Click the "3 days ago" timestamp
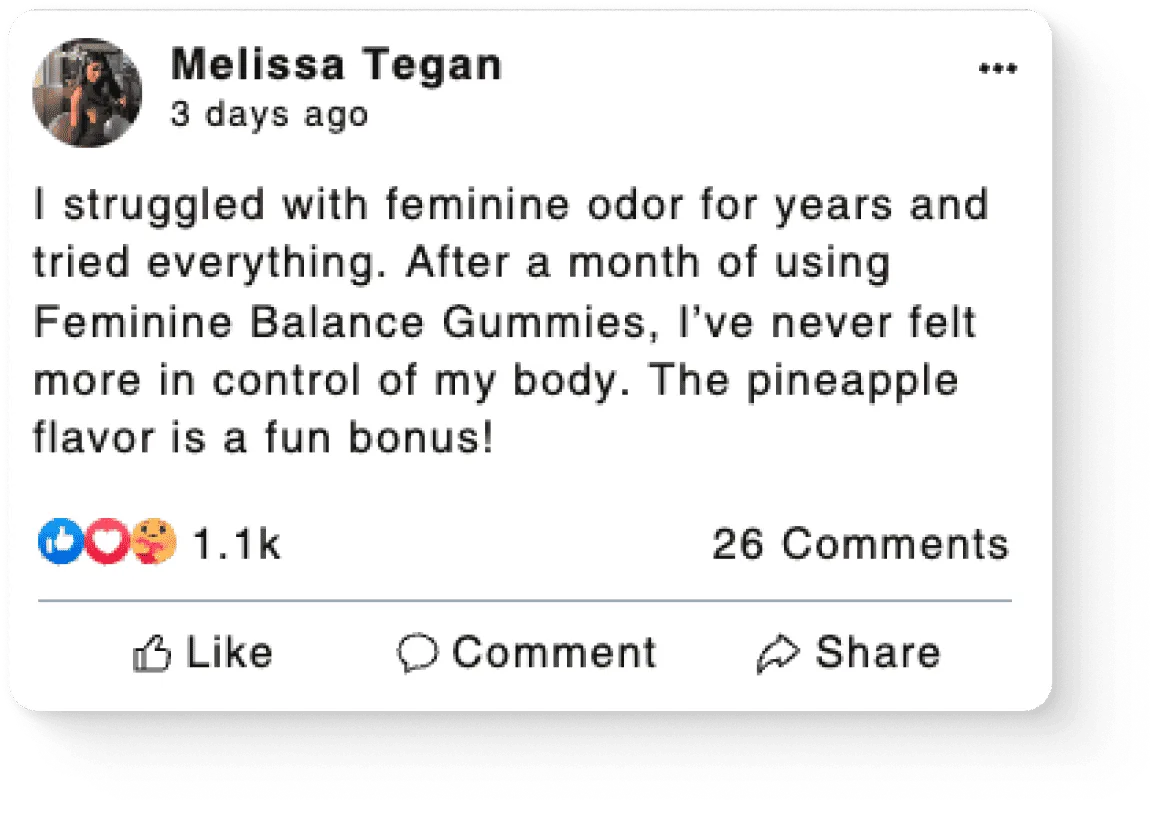Screen dimensions: 1174x824 coord(269,115)
